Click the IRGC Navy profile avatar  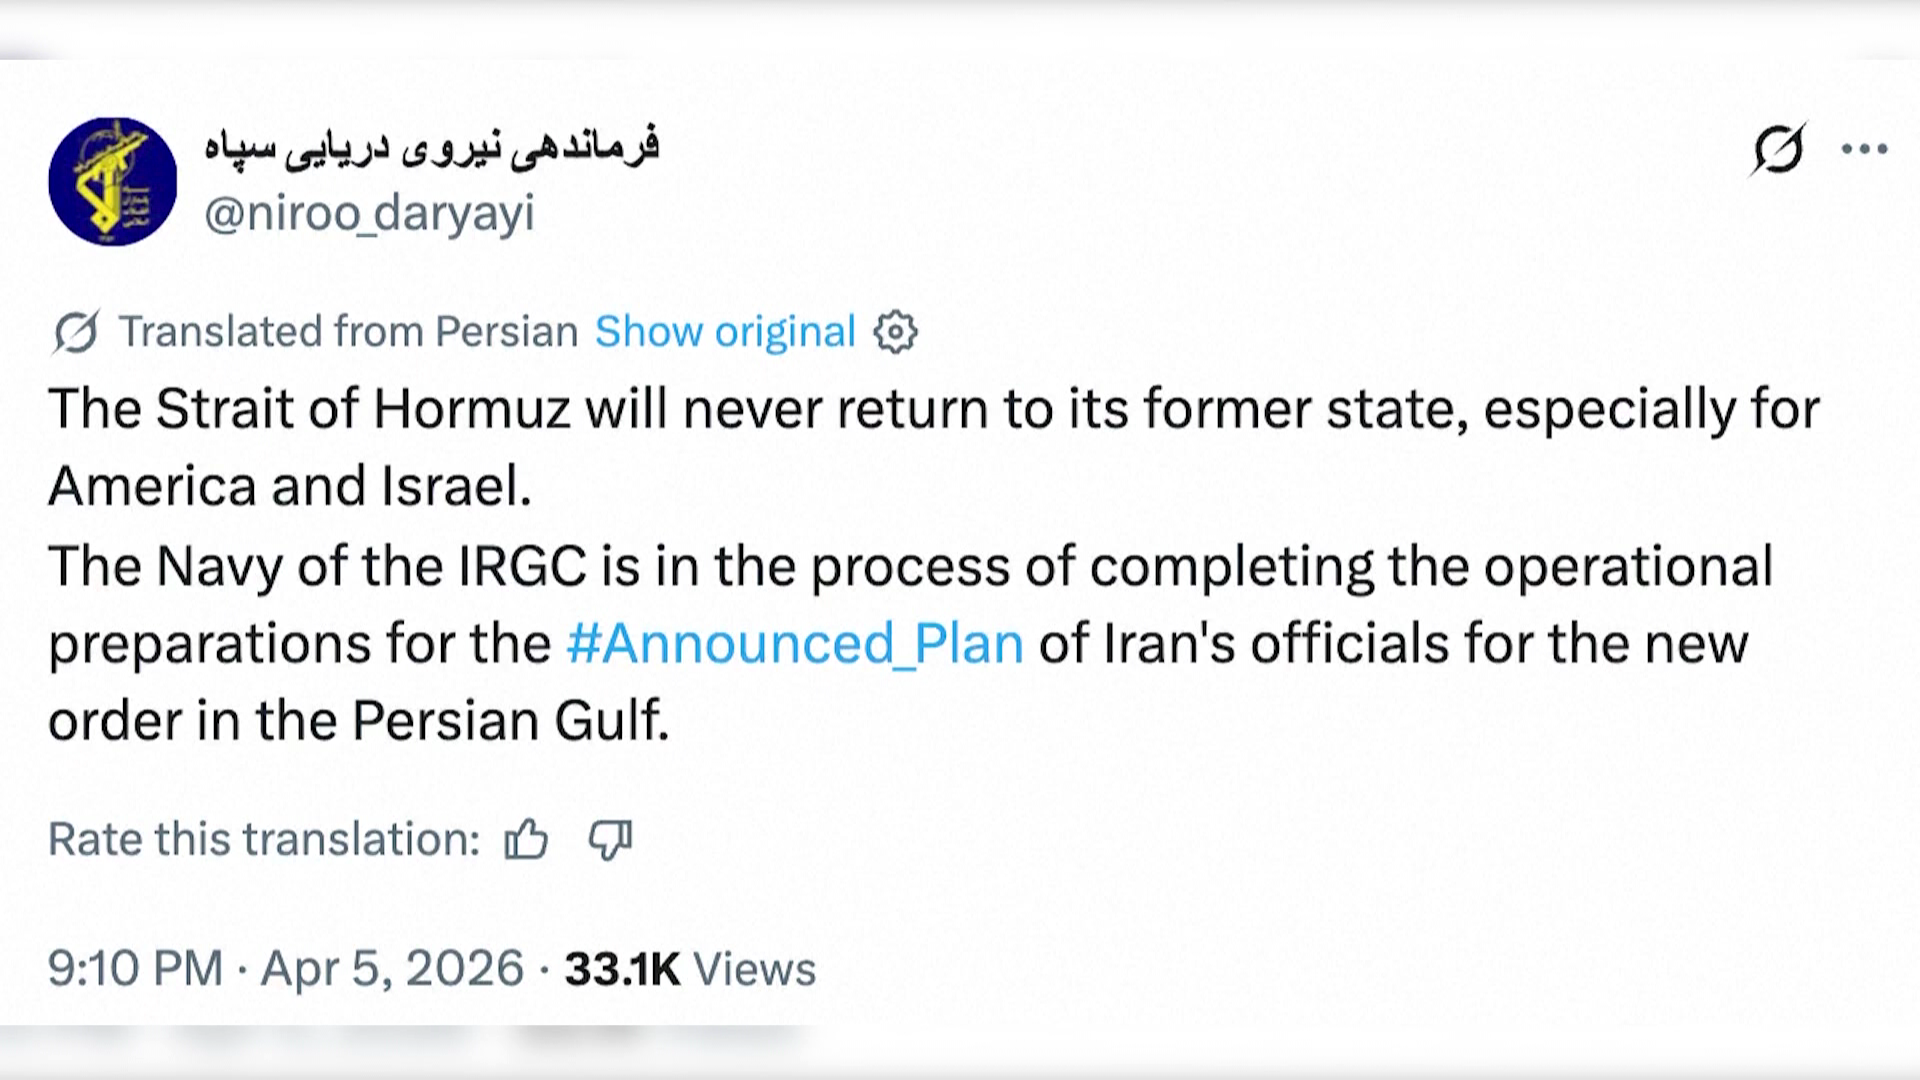coord(113,181)
